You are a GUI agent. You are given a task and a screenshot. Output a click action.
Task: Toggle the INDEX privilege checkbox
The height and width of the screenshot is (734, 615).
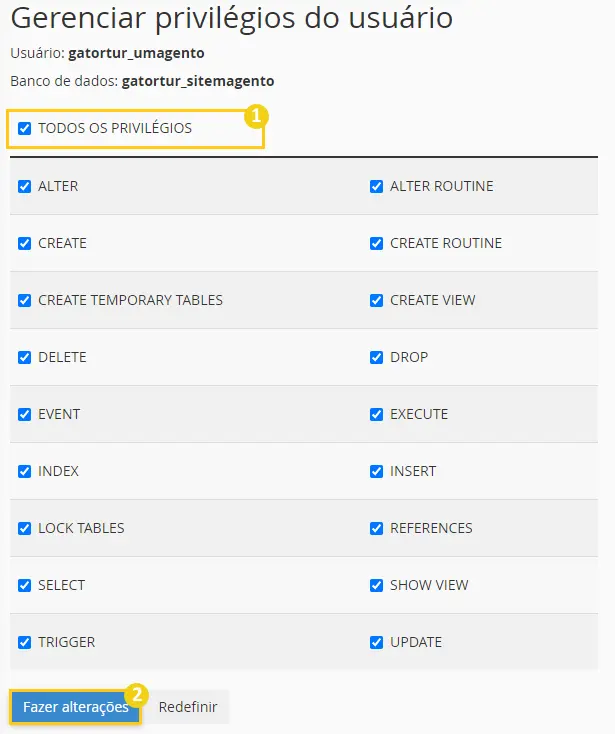[24, 471]
